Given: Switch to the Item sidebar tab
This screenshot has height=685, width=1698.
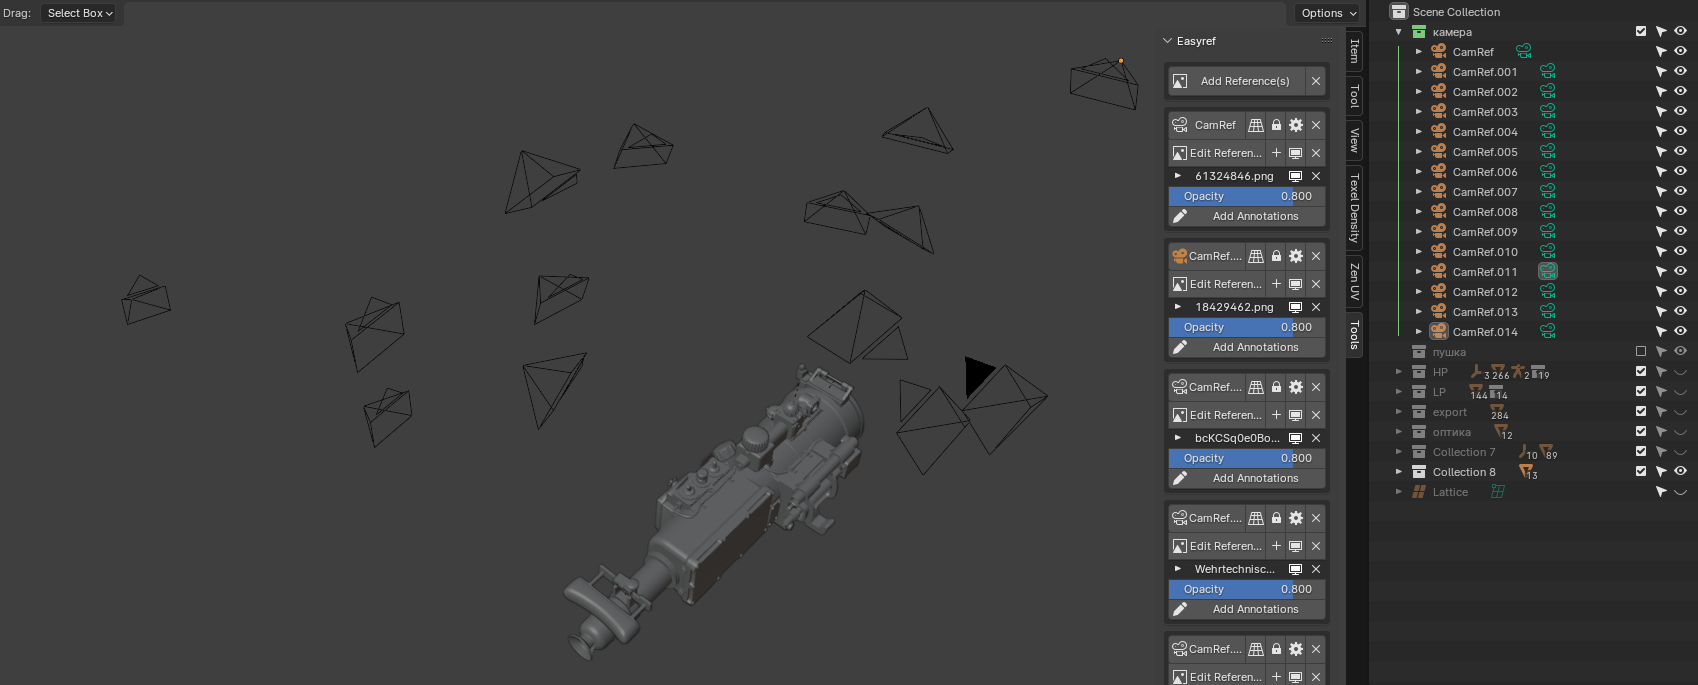Looking at the screenshot, I should click(x=1354, y=50).
